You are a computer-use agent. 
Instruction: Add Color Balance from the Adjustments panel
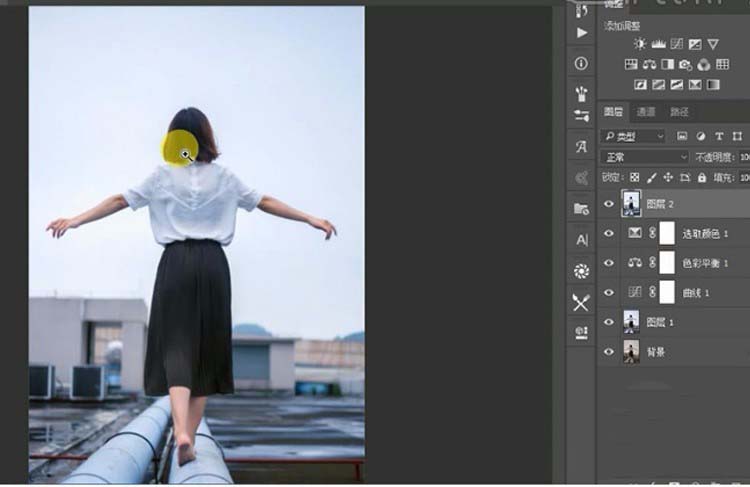pos(649,64)
